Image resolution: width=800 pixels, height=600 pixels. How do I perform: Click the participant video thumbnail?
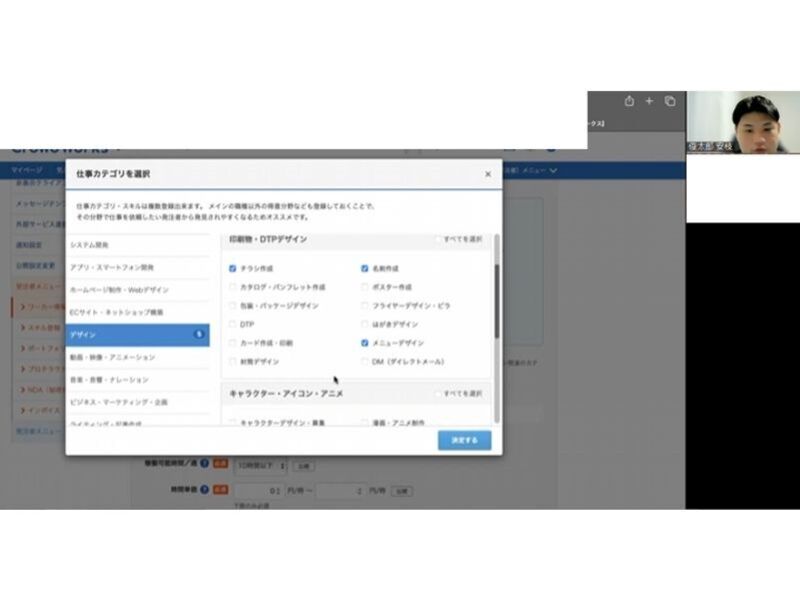pos(742,122)
